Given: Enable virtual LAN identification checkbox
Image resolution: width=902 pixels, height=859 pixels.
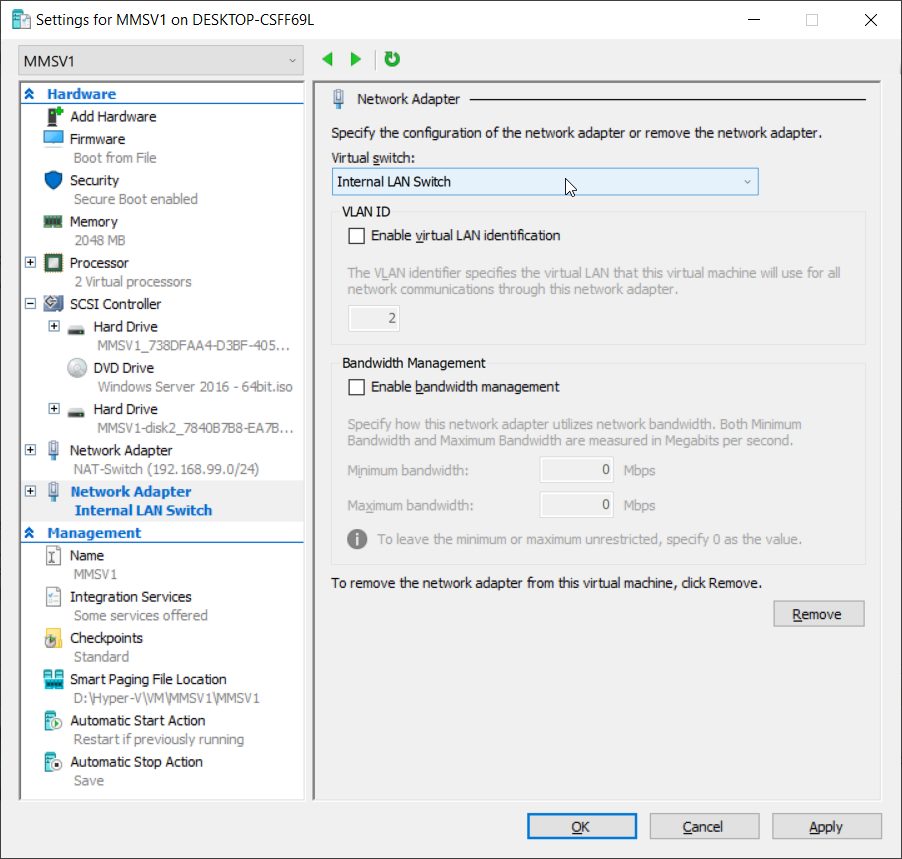Looking at the screenshot, I should [357, 236].
